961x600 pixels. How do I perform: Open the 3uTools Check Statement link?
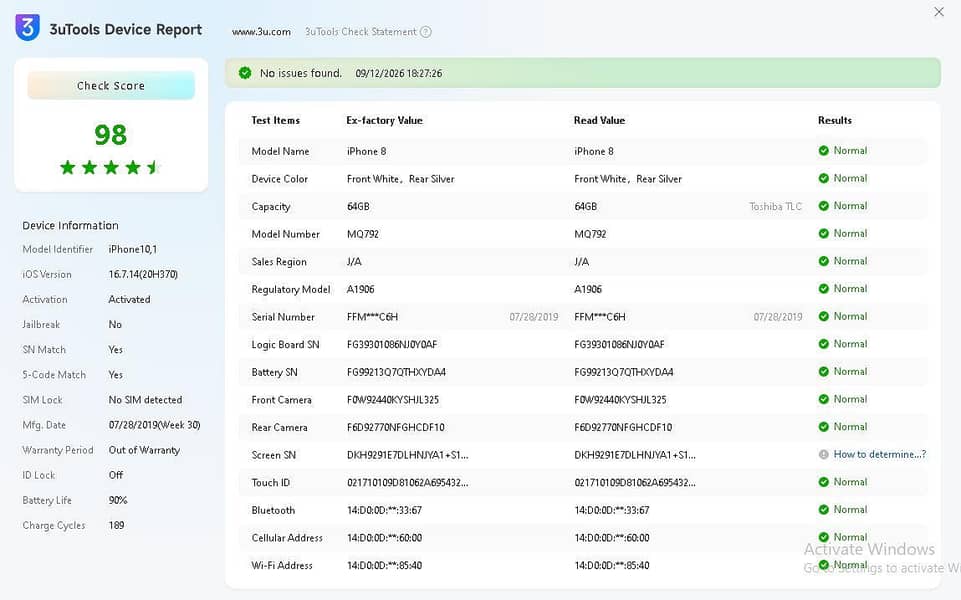360,32
